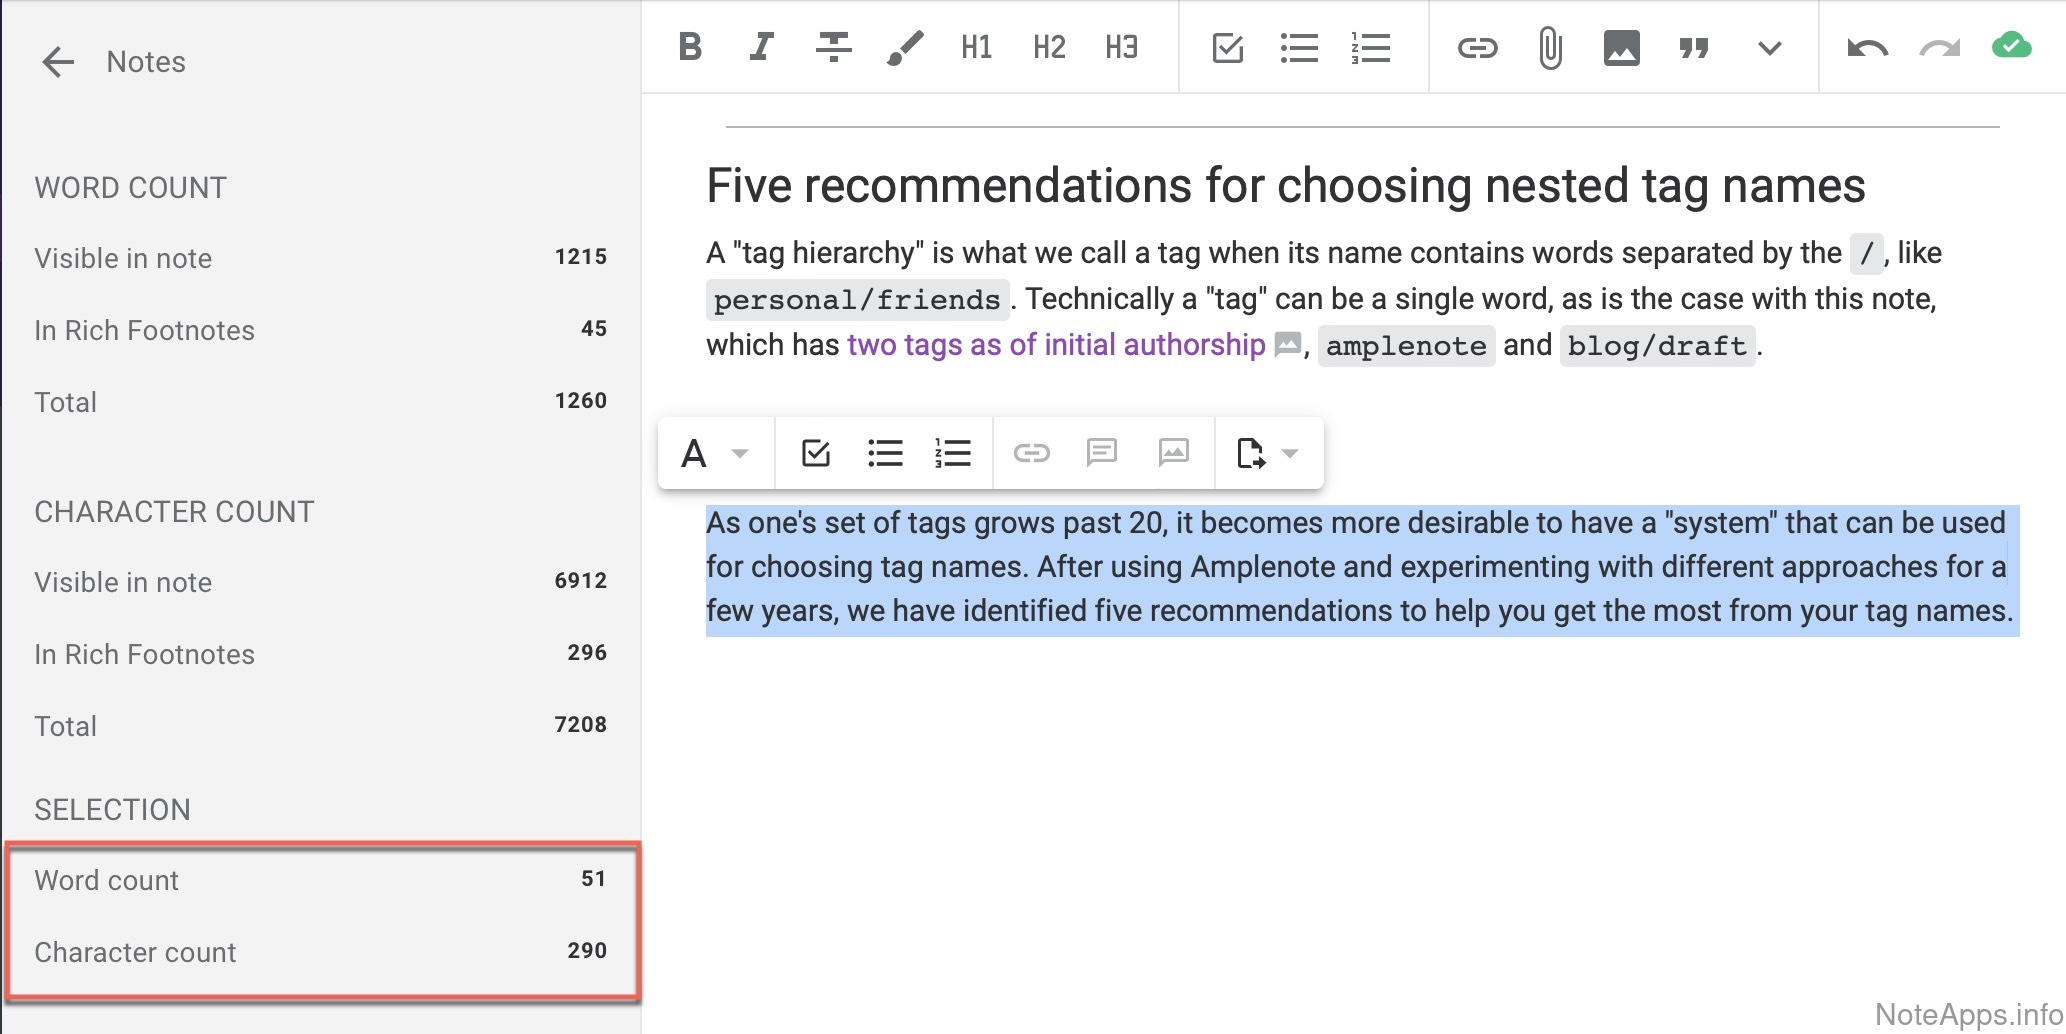The height and width of the screenshot is (1034, 2066).
Task: Open 'two tags as of initial authorship' link
Action: [x=1056, y=345]
